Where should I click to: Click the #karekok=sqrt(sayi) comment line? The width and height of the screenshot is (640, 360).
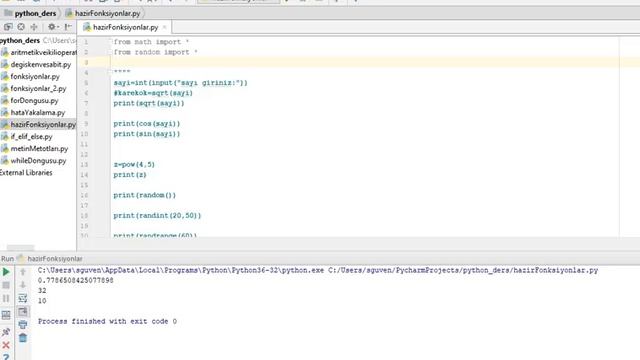[153, 93]
